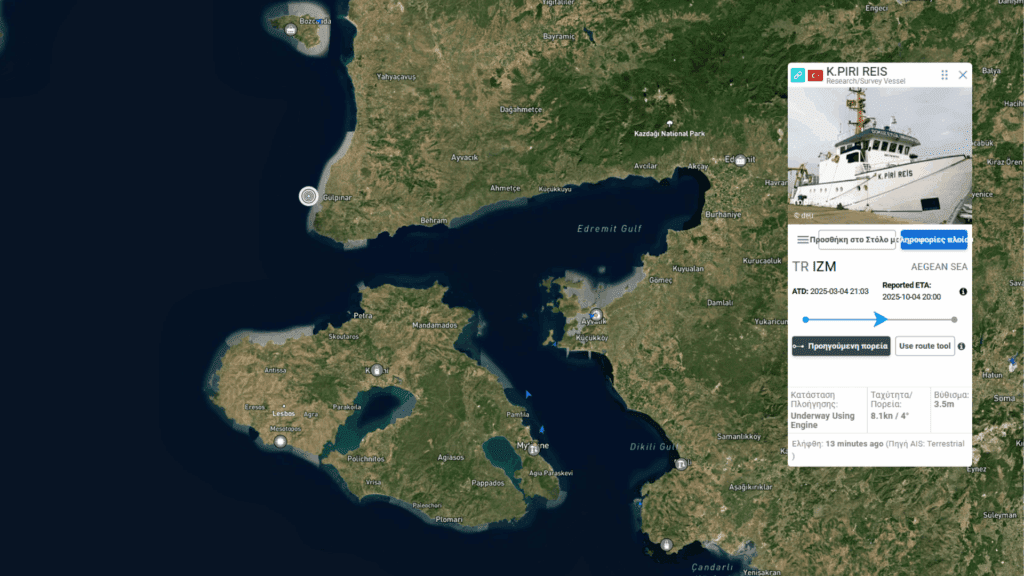
Task: Select the port marker at Mytilene
Action: coord(534,449)
